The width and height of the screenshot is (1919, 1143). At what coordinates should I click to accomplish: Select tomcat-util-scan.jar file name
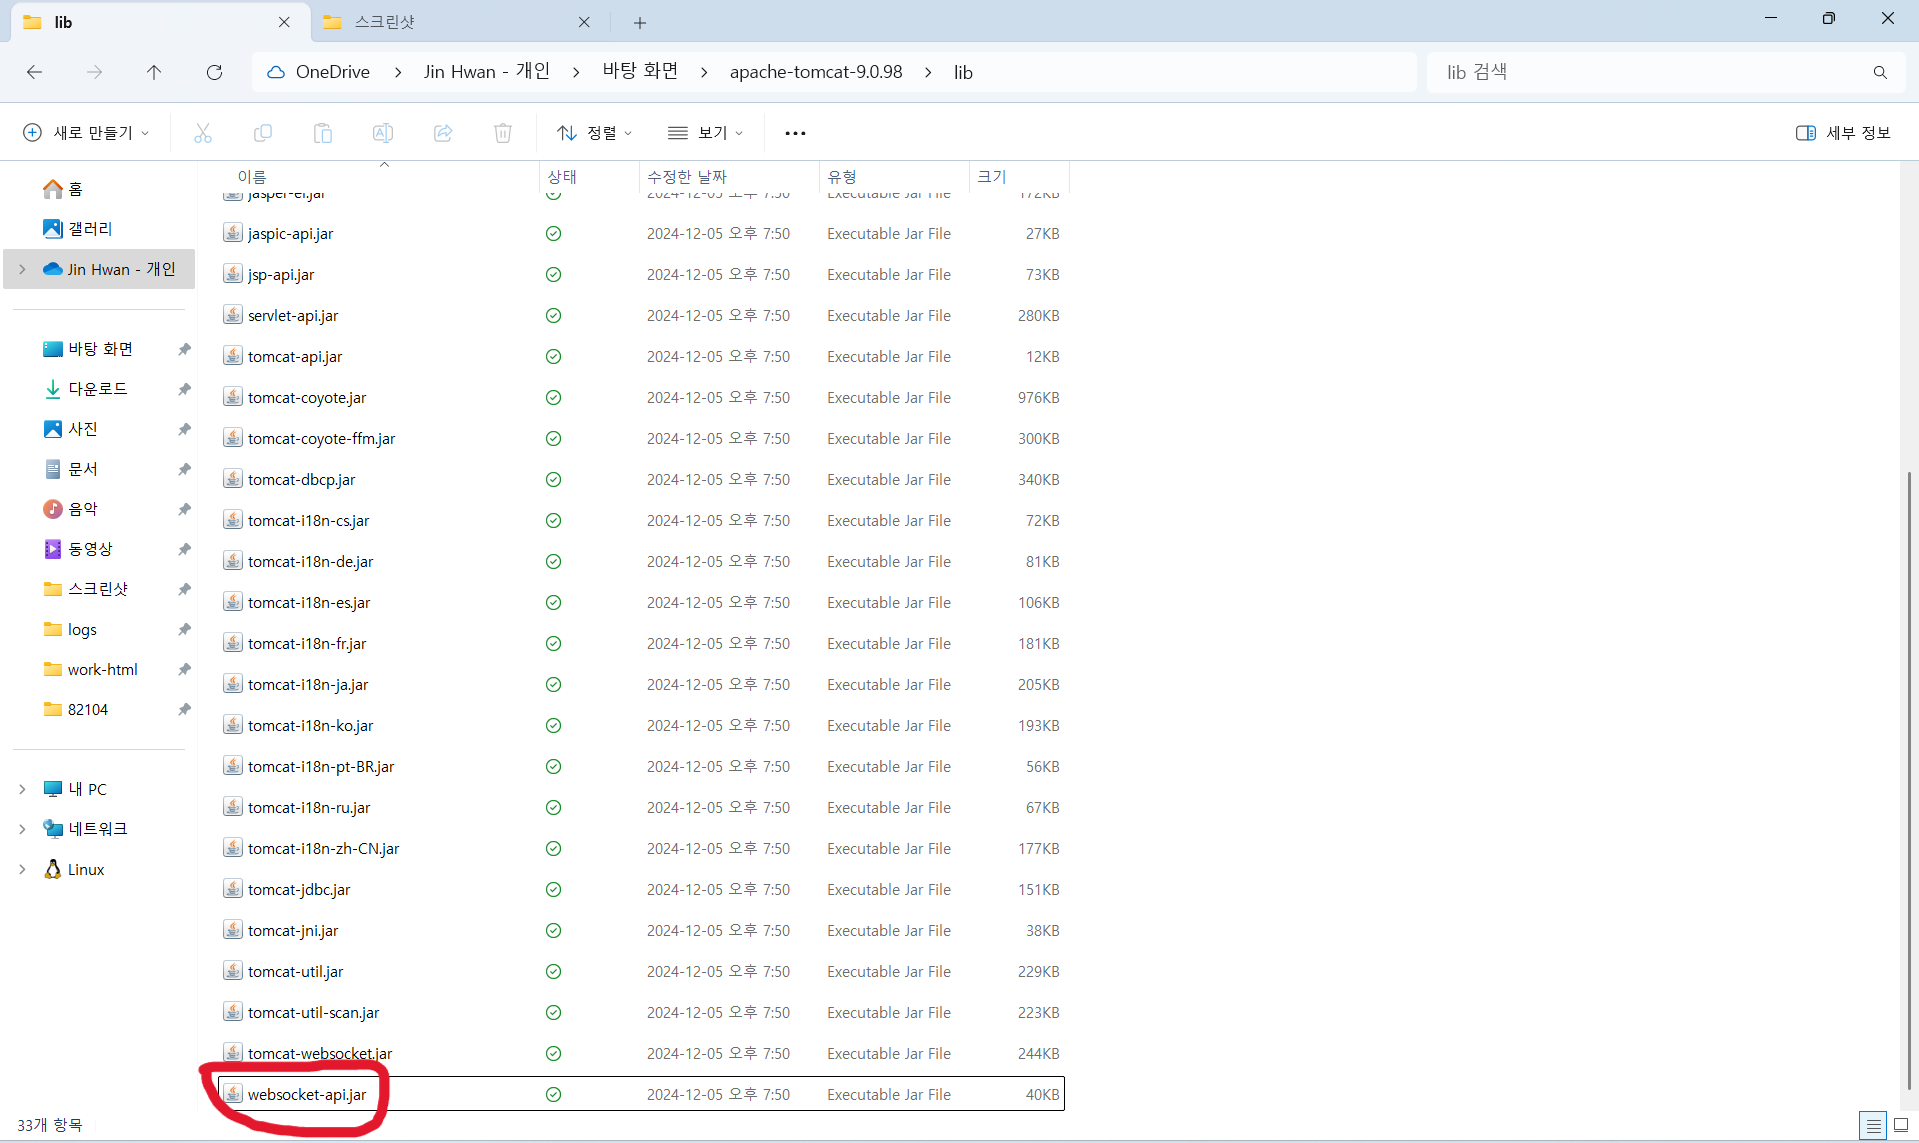(313, 1012)
